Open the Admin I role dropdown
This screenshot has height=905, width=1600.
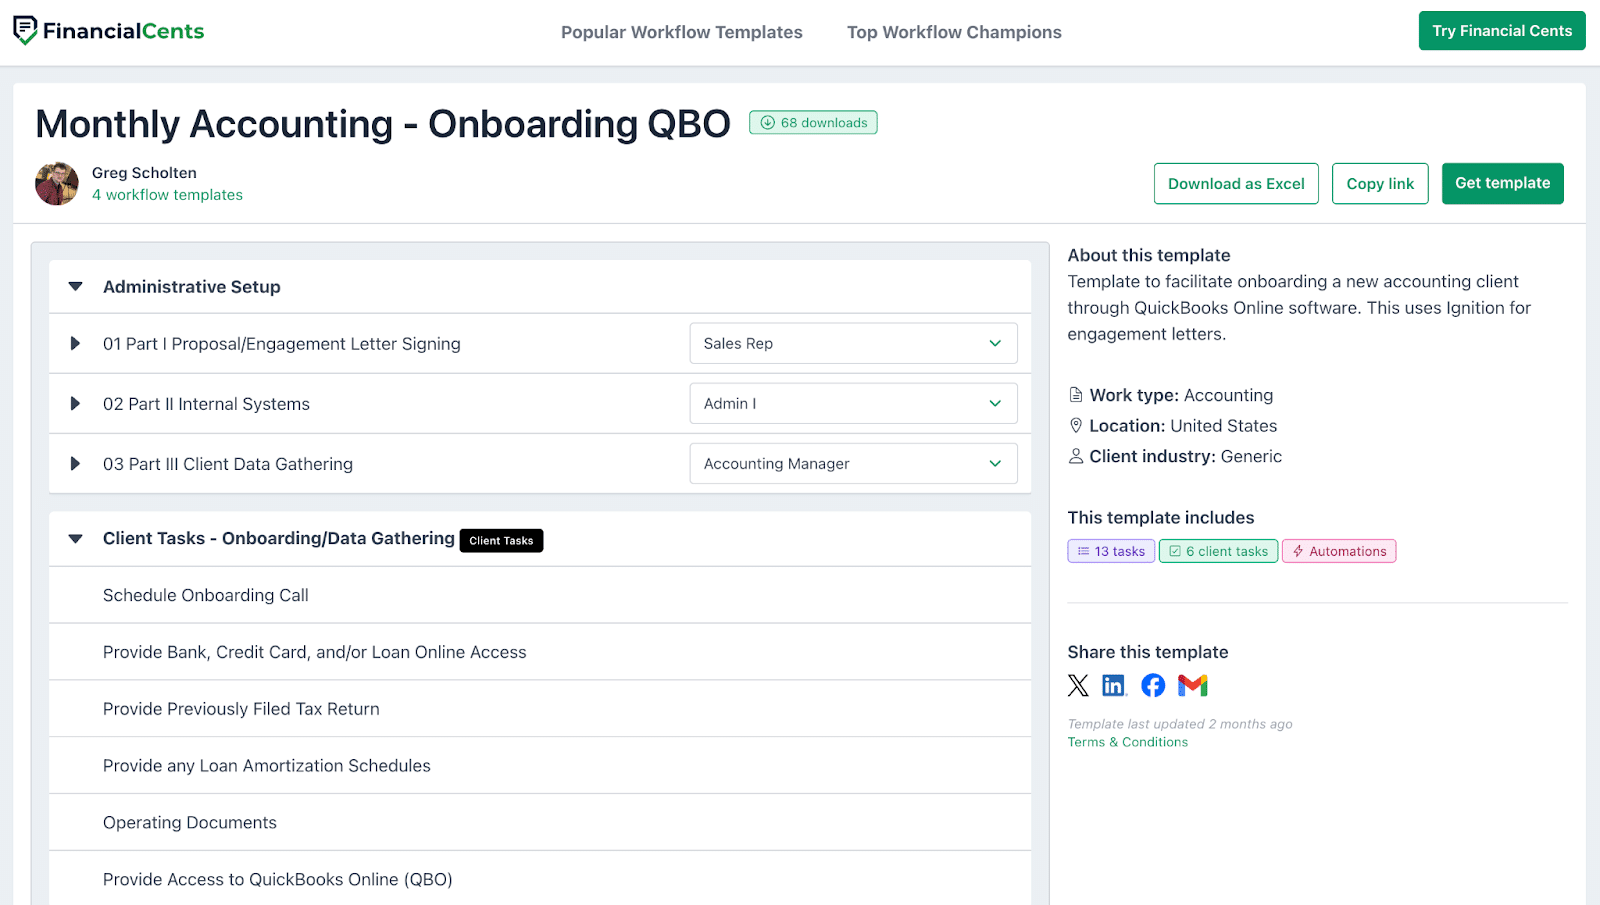point(853,403)
